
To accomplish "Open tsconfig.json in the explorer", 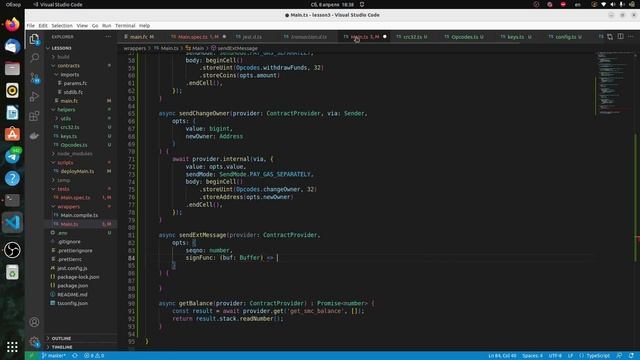I will click(73, 303).
